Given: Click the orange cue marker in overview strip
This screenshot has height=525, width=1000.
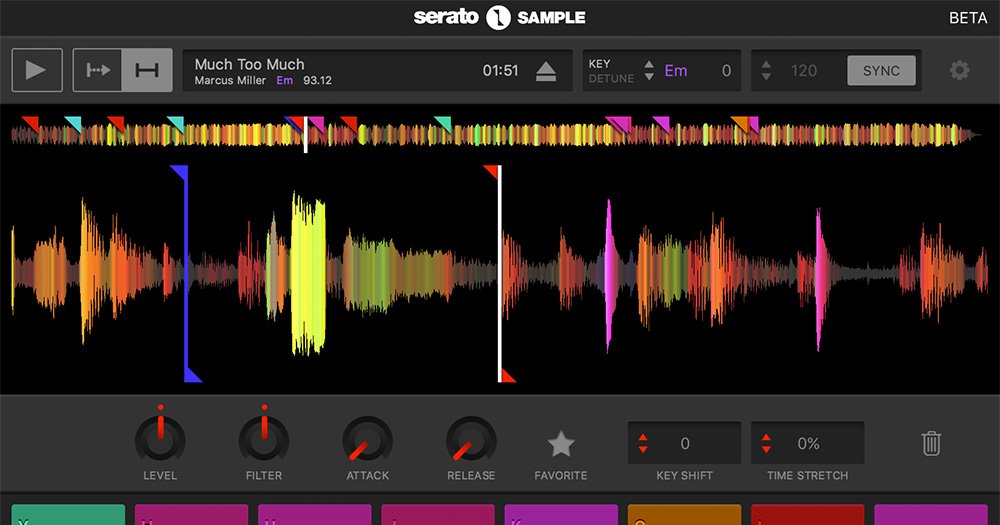Looking at the screenshot, I should coord(740,123).
